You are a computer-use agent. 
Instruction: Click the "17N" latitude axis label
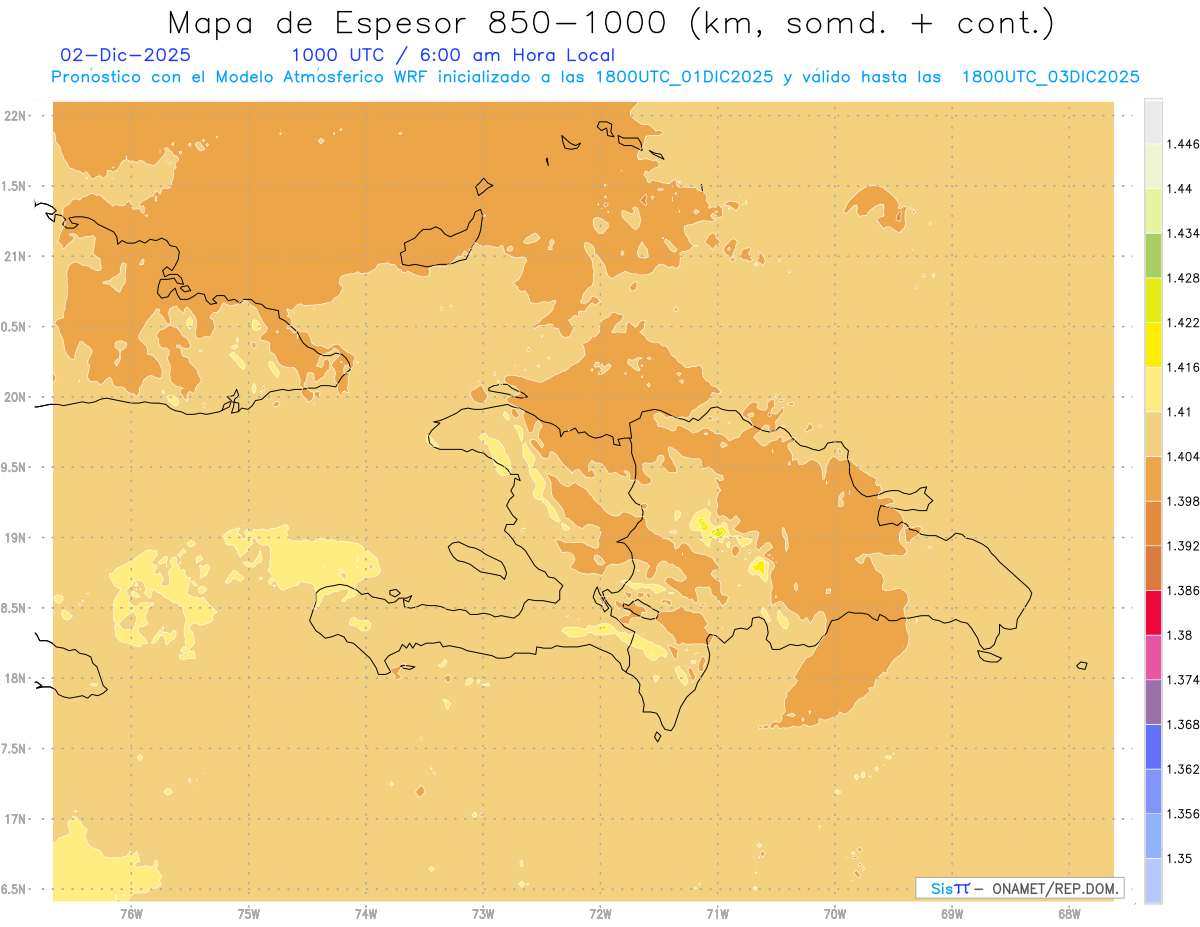(15, 819)
